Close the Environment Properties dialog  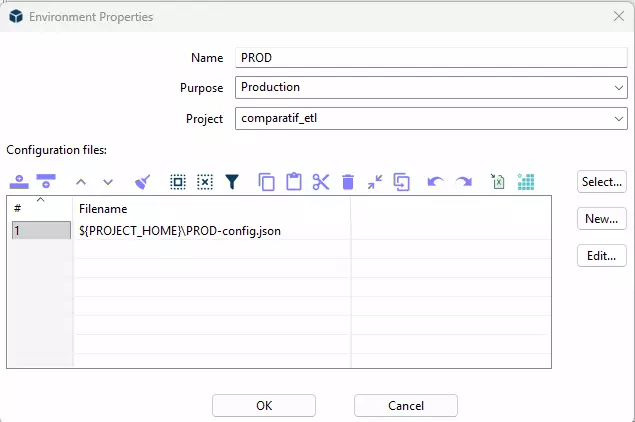[x=618, y=16]
